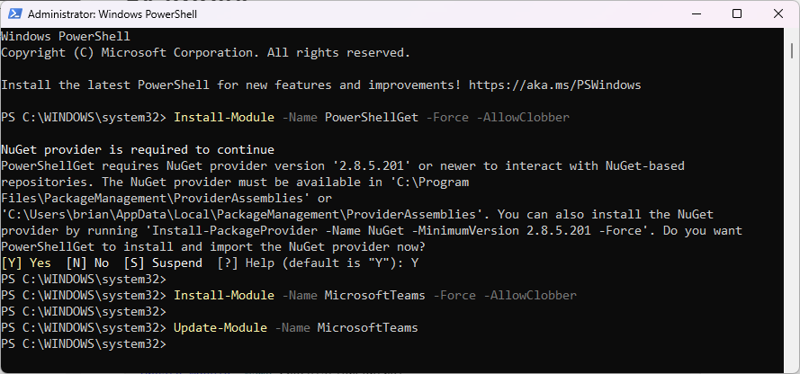Click the Administrator: Windows PowerShell title text
Viewport: 800px width, 374px height.
click(x=112, y=14)
